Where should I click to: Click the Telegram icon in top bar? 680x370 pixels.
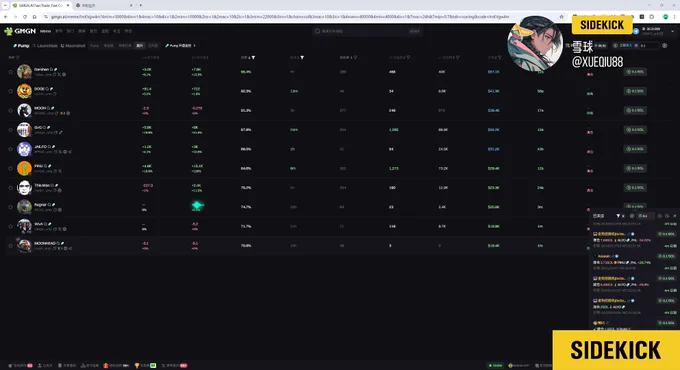tap(636, 31)
